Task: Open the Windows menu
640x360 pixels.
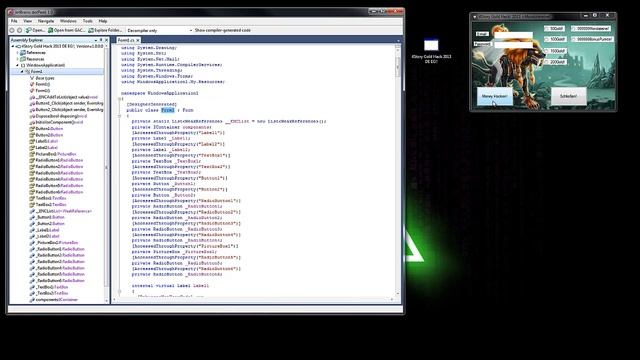Action: (x=68, y=21)
